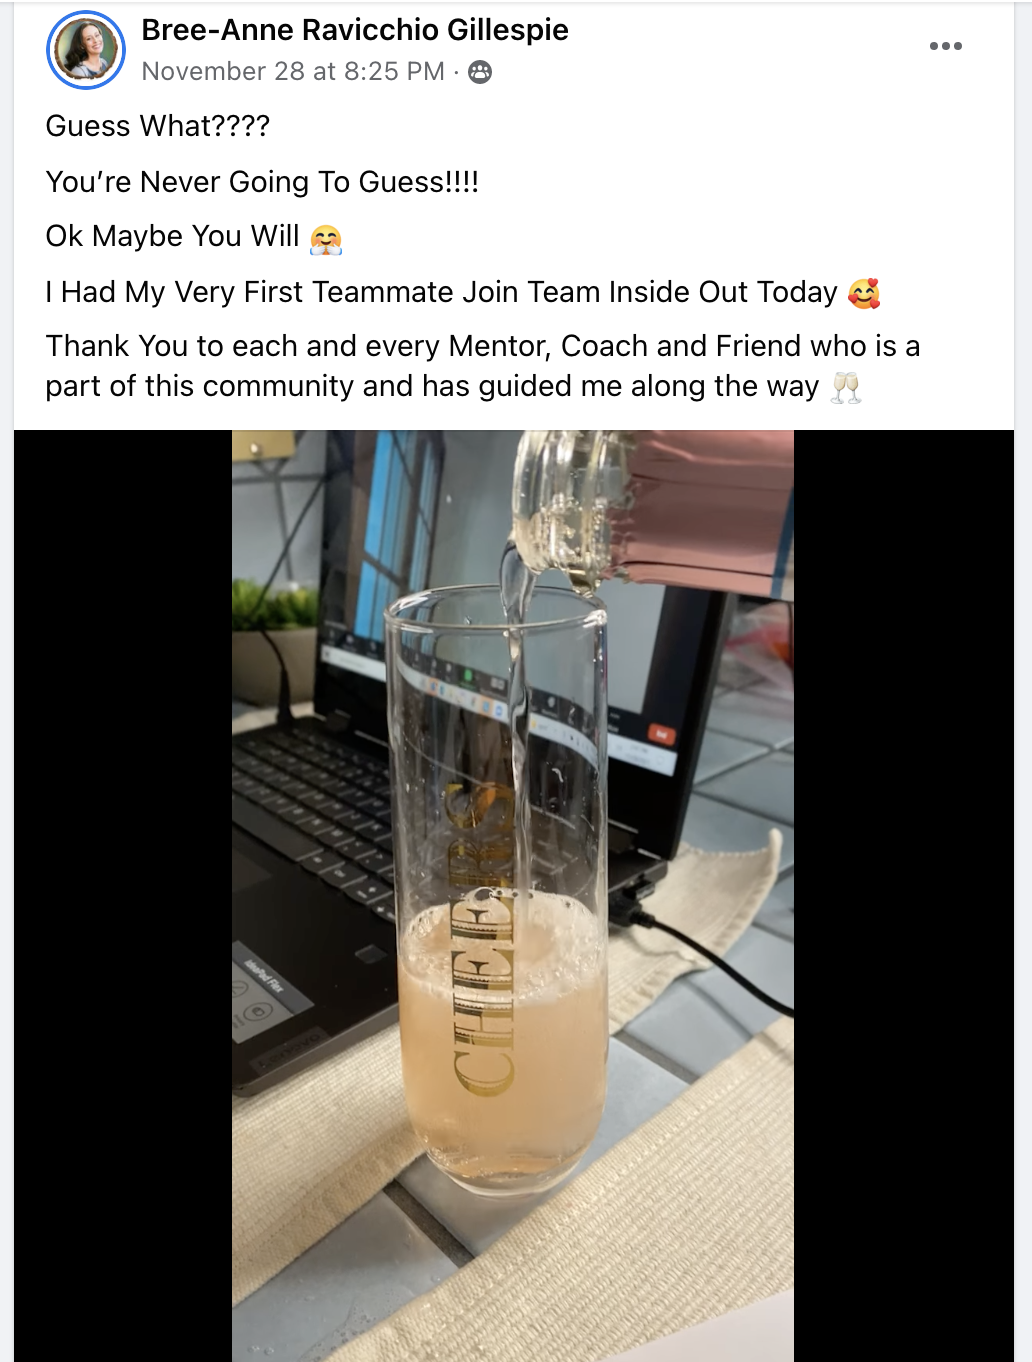The image size is (1032, 1362).
Task: Click the clinking champagne glasses emoji
Action: pyautogui.click(x=846, y=387)
